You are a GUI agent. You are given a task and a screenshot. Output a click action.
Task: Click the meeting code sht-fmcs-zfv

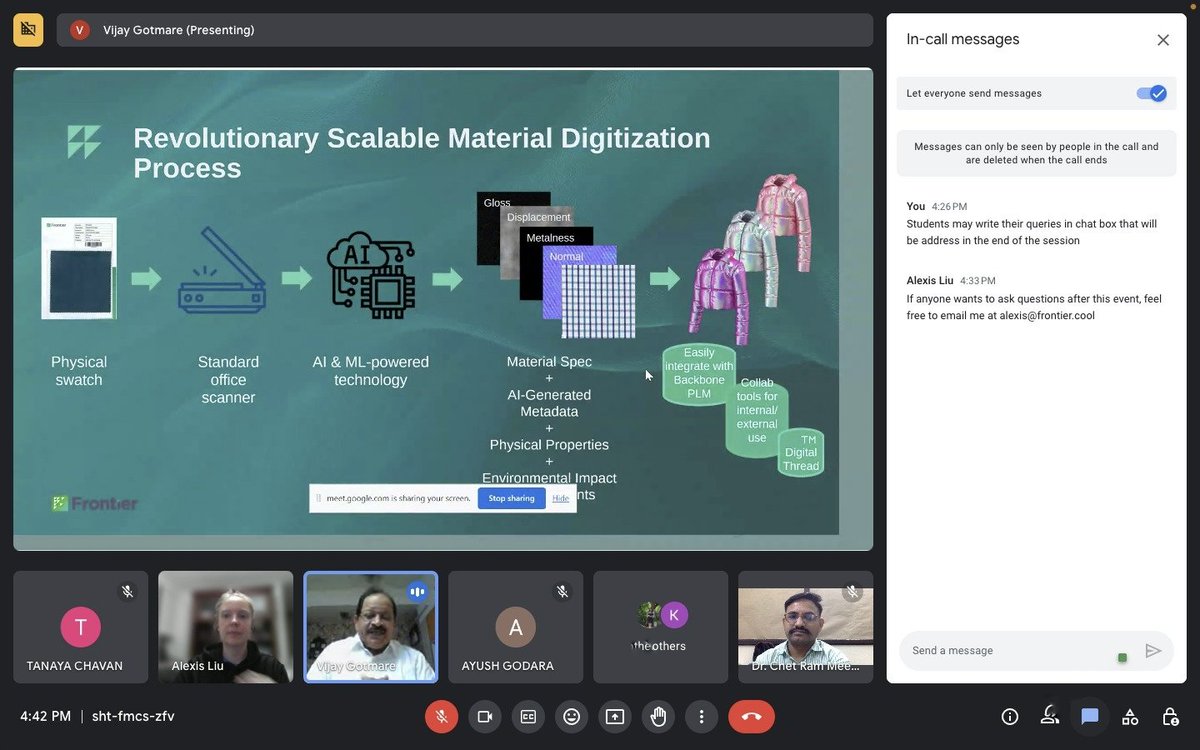[133, 716]
